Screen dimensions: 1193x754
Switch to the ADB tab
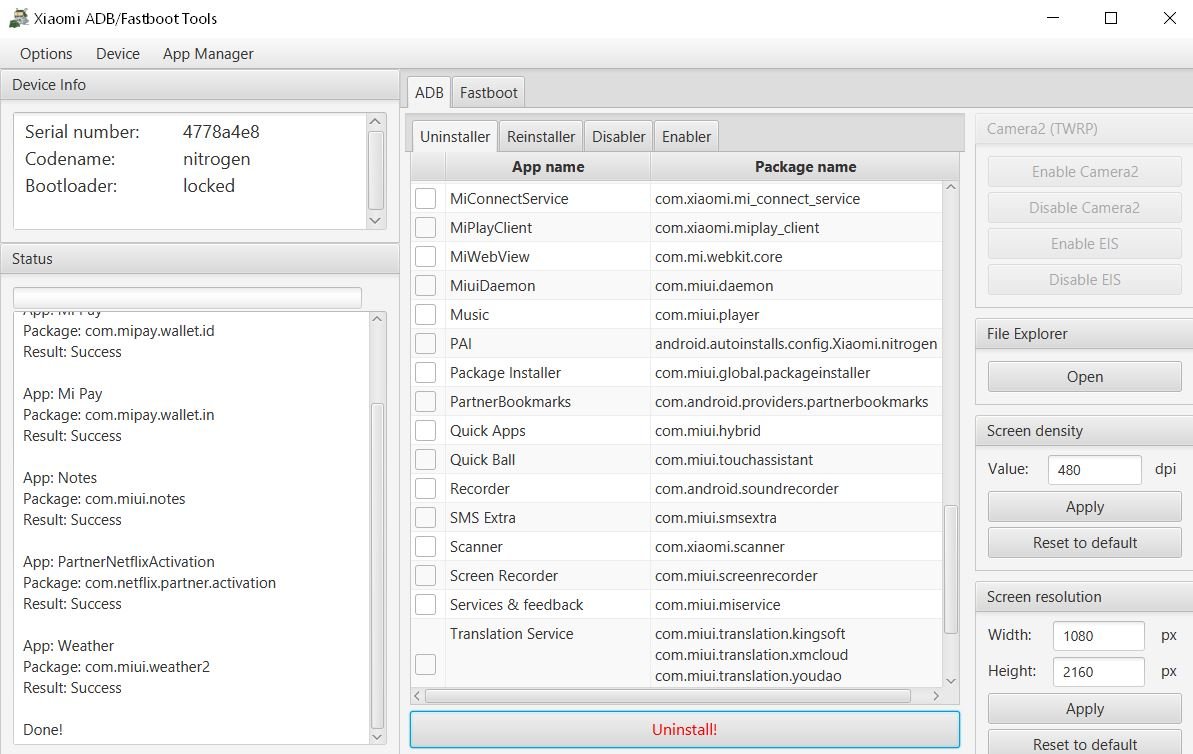tap(428, 92)
